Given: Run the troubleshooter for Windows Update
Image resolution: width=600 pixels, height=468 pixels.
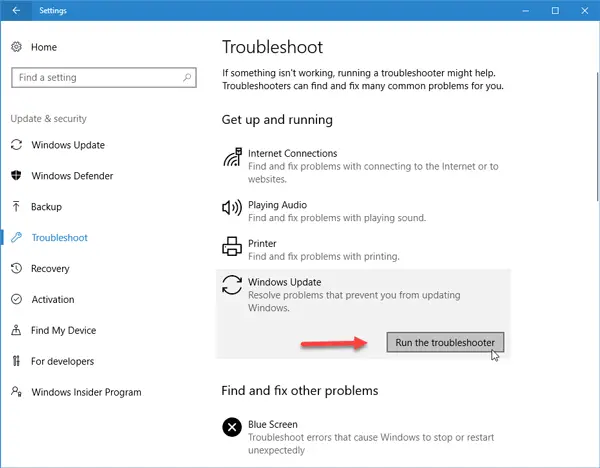Looking at the screenshot, I should click(x=445, y=342).
